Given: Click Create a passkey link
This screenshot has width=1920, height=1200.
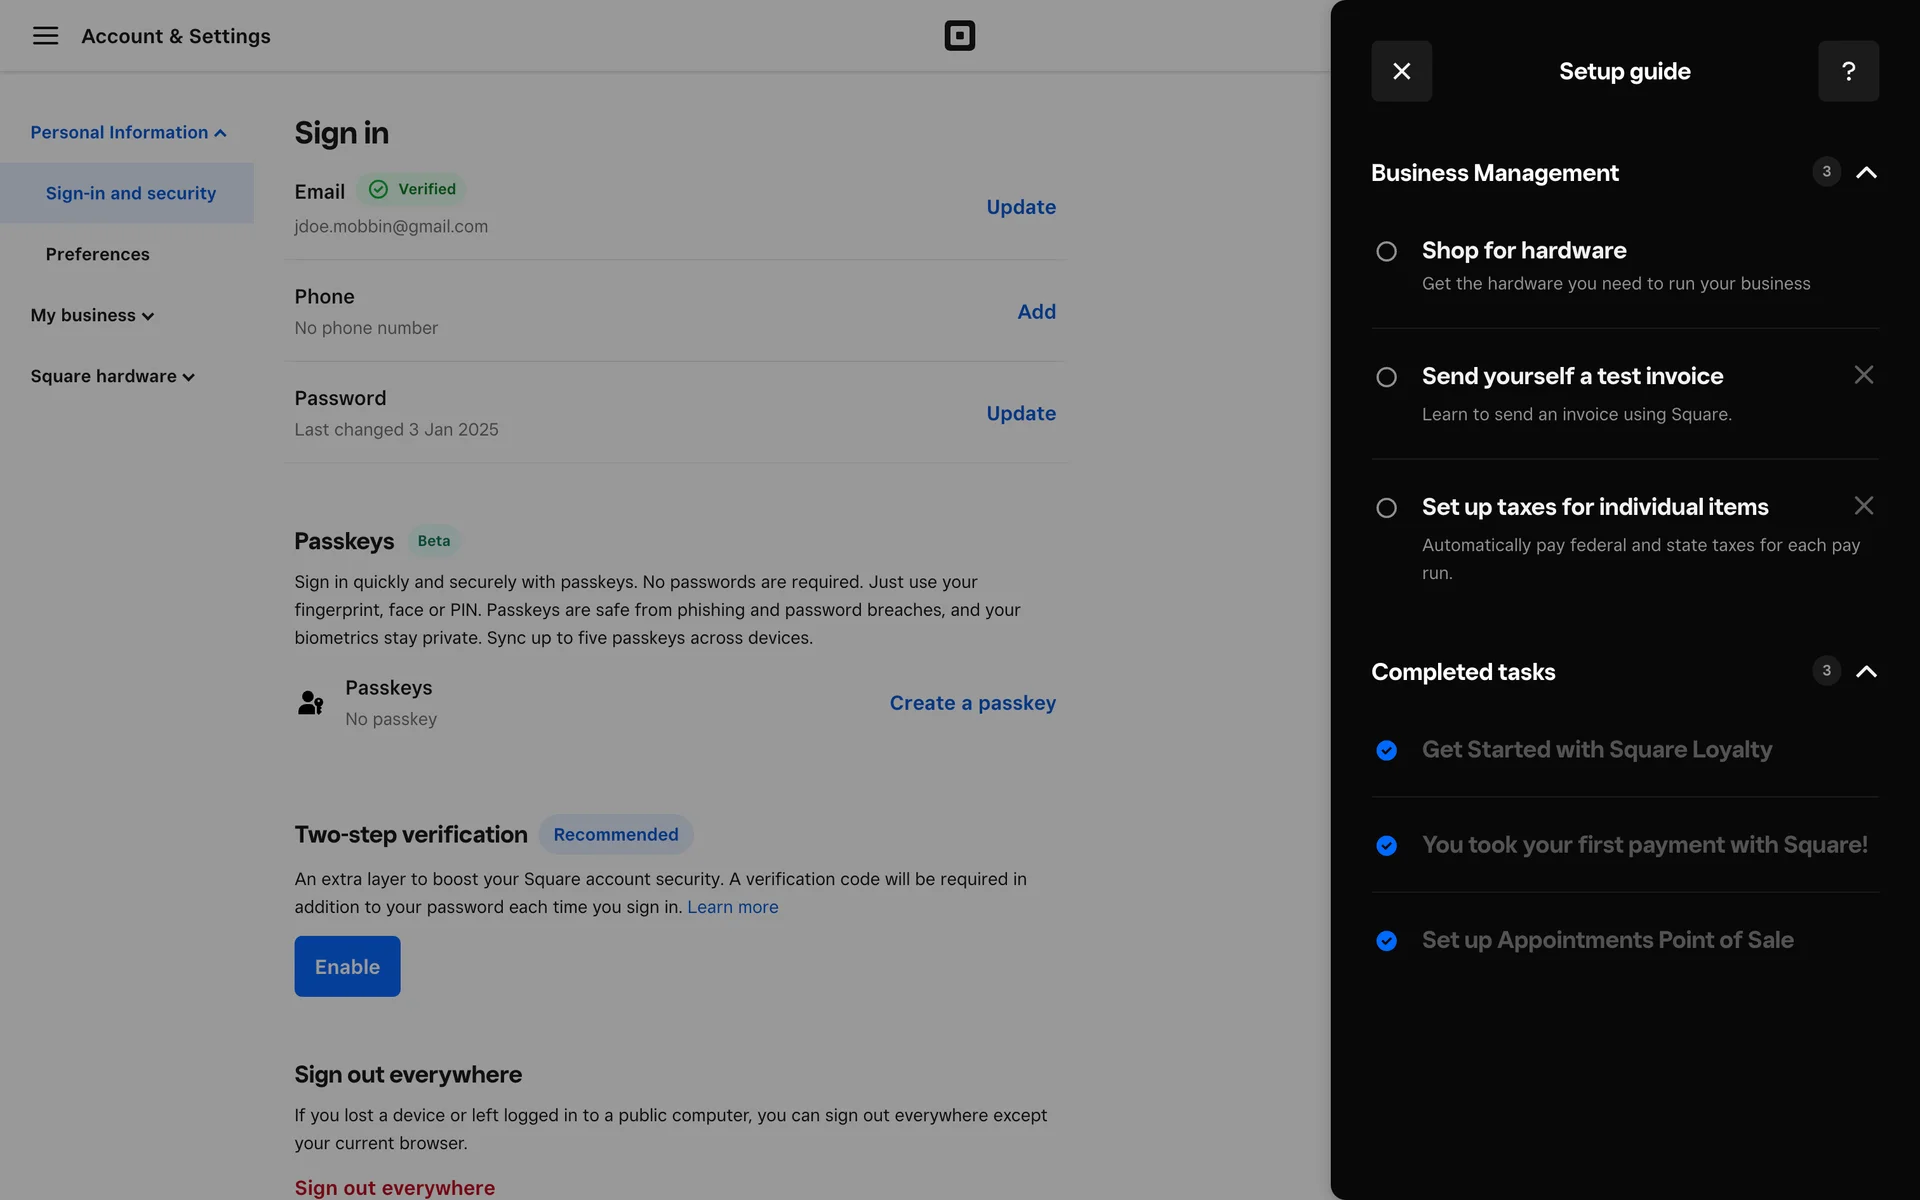Looking at the screenshot, I should [972, 703].
